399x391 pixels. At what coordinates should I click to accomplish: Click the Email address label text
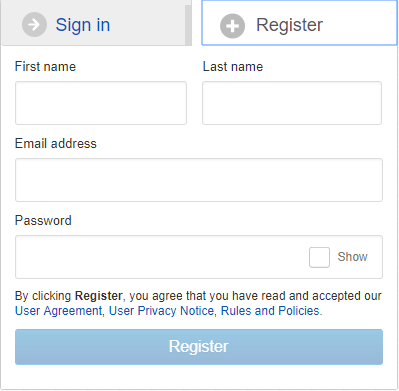click(56, 143)
